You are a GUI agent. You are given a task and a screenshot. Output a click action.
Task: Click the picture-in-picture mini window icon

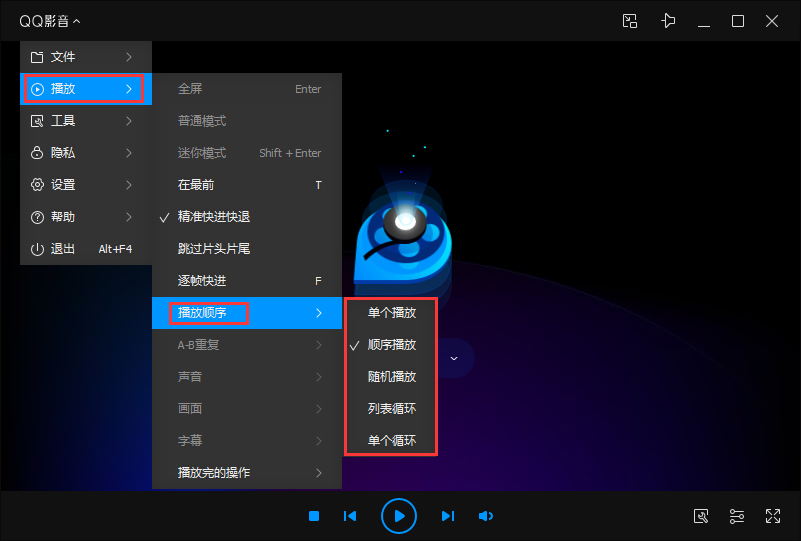(x=630, y=21)
